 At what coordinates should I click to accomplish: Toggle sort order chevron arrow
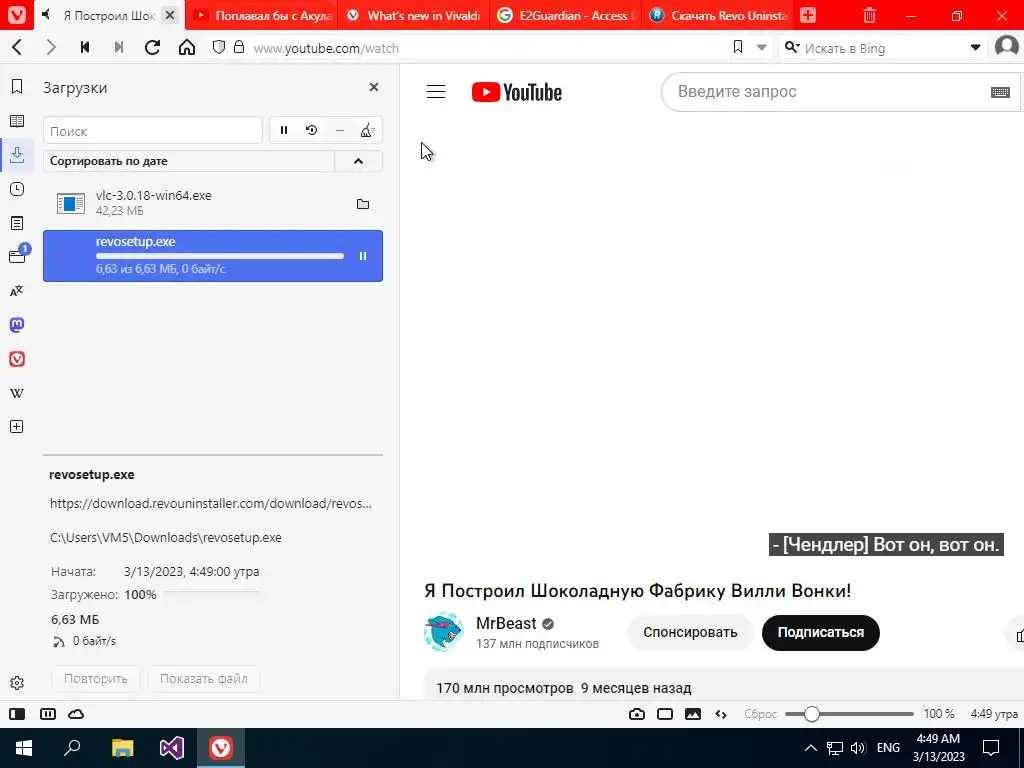(359, 161)
